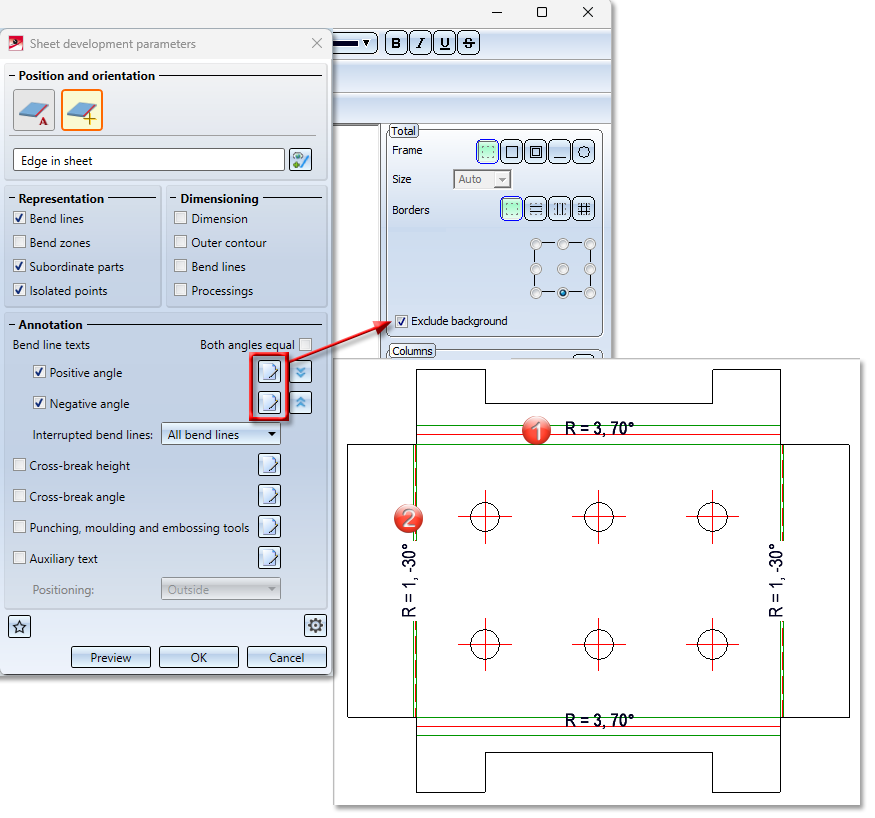Toggle the Positive angle checkbox
The image size is (875, 818).
pyautogui.click(x=39, y=372)
